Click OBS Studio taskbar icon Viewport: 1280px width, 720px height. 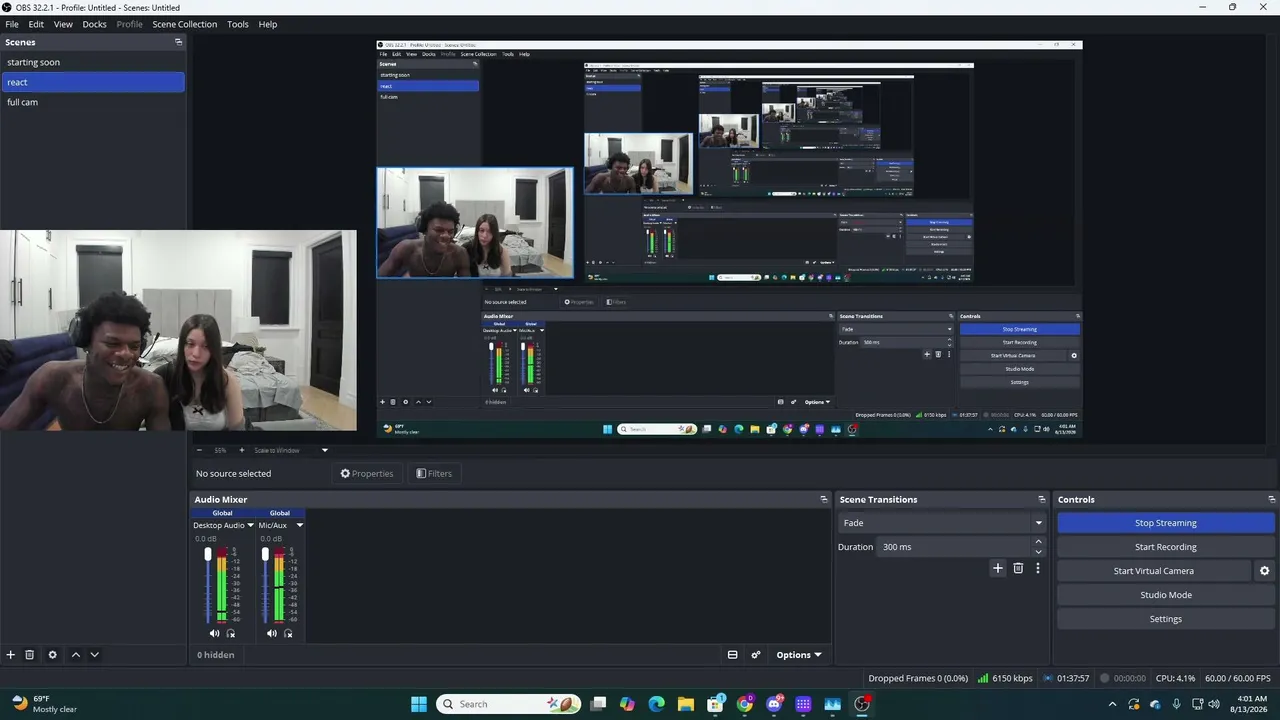862,704
